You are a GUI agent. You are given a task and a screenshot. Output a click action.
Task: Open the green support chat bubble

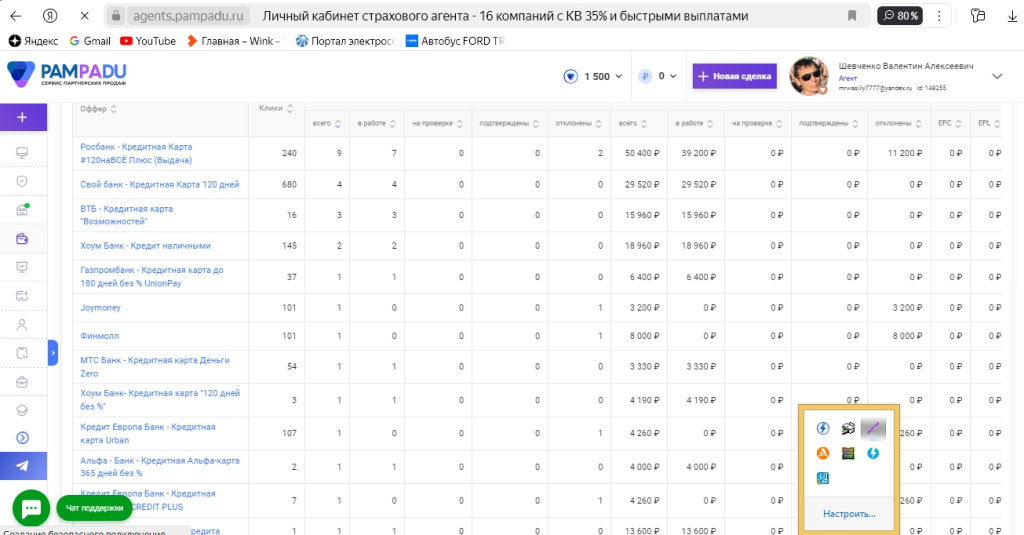click(x=31, y=508)
